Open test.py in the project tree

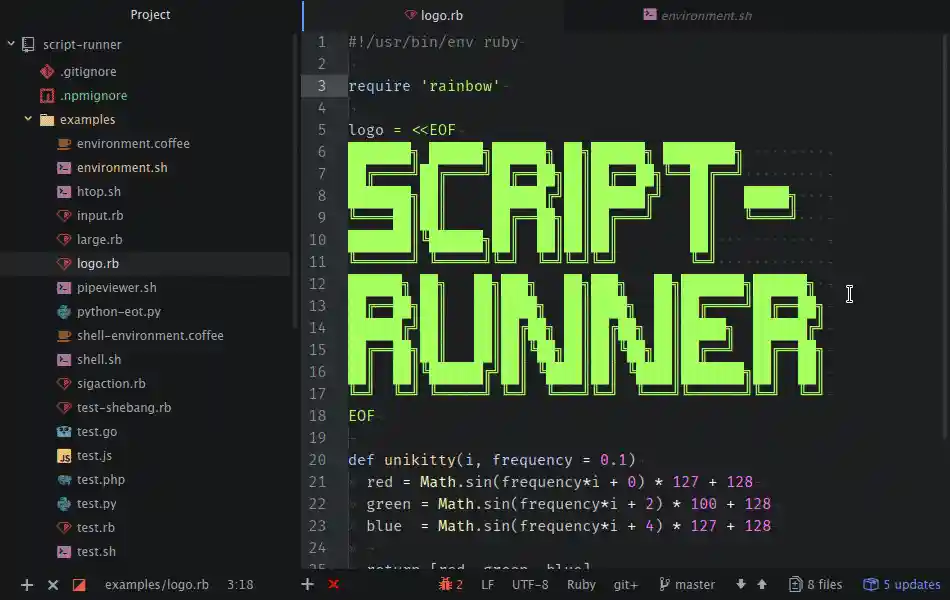point(96,504)
